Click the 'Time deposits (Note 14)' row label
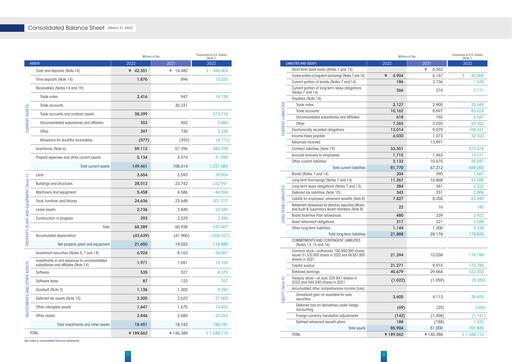Viewport: 512px width, 362px height. (x=54, y=79)
